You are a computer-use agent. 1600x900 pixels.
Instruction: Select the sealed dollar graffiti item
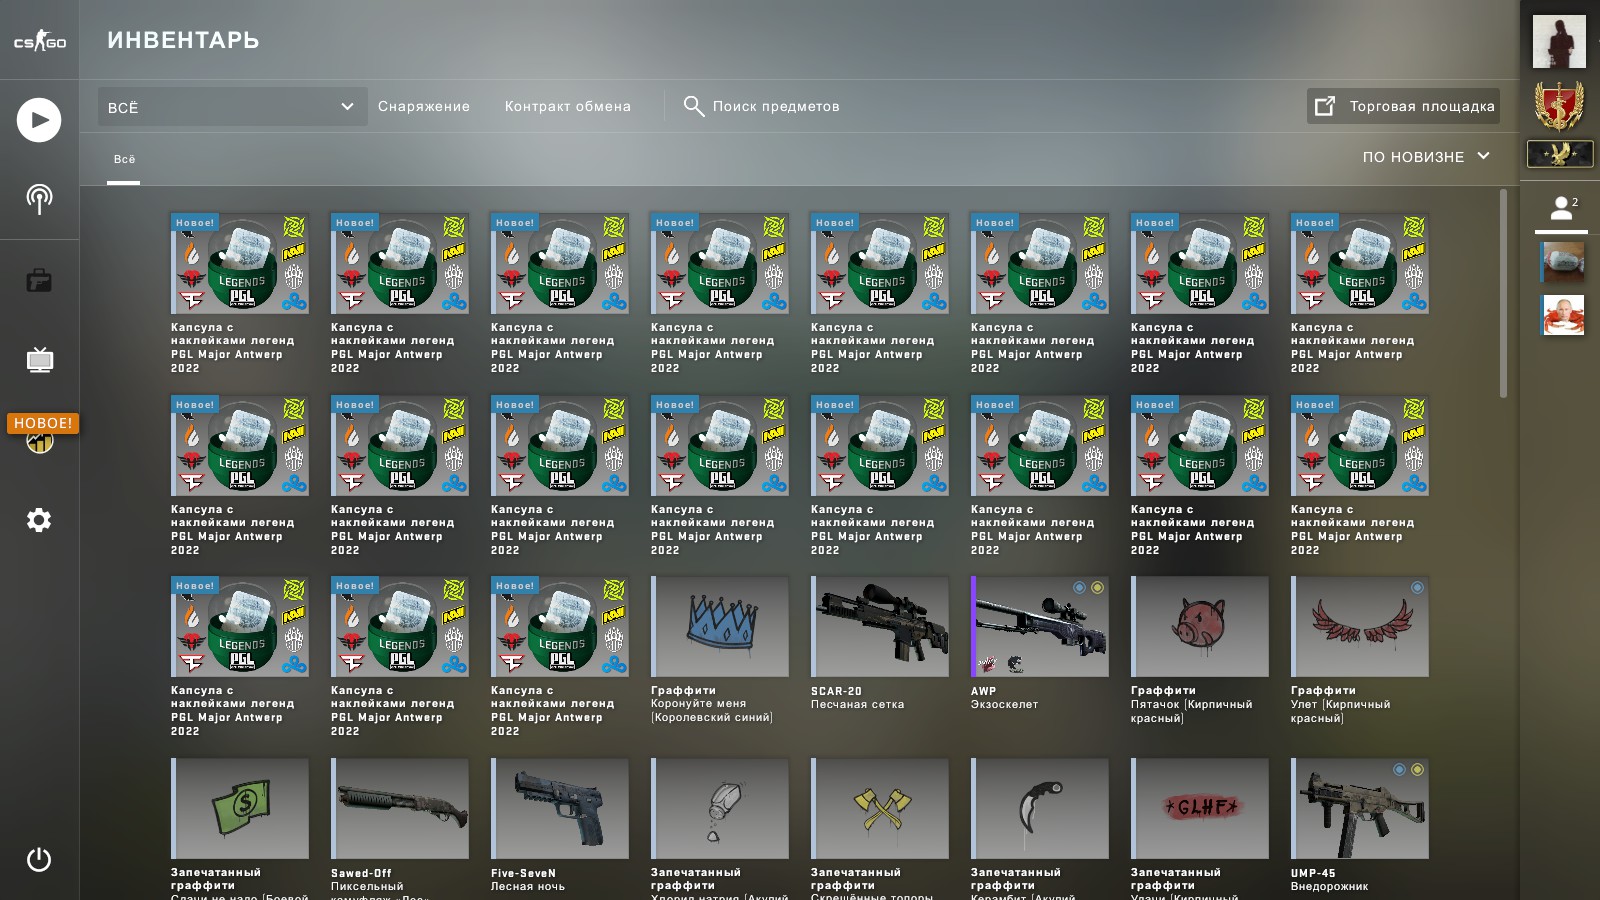pyautogui.click(x=240, y=808)
